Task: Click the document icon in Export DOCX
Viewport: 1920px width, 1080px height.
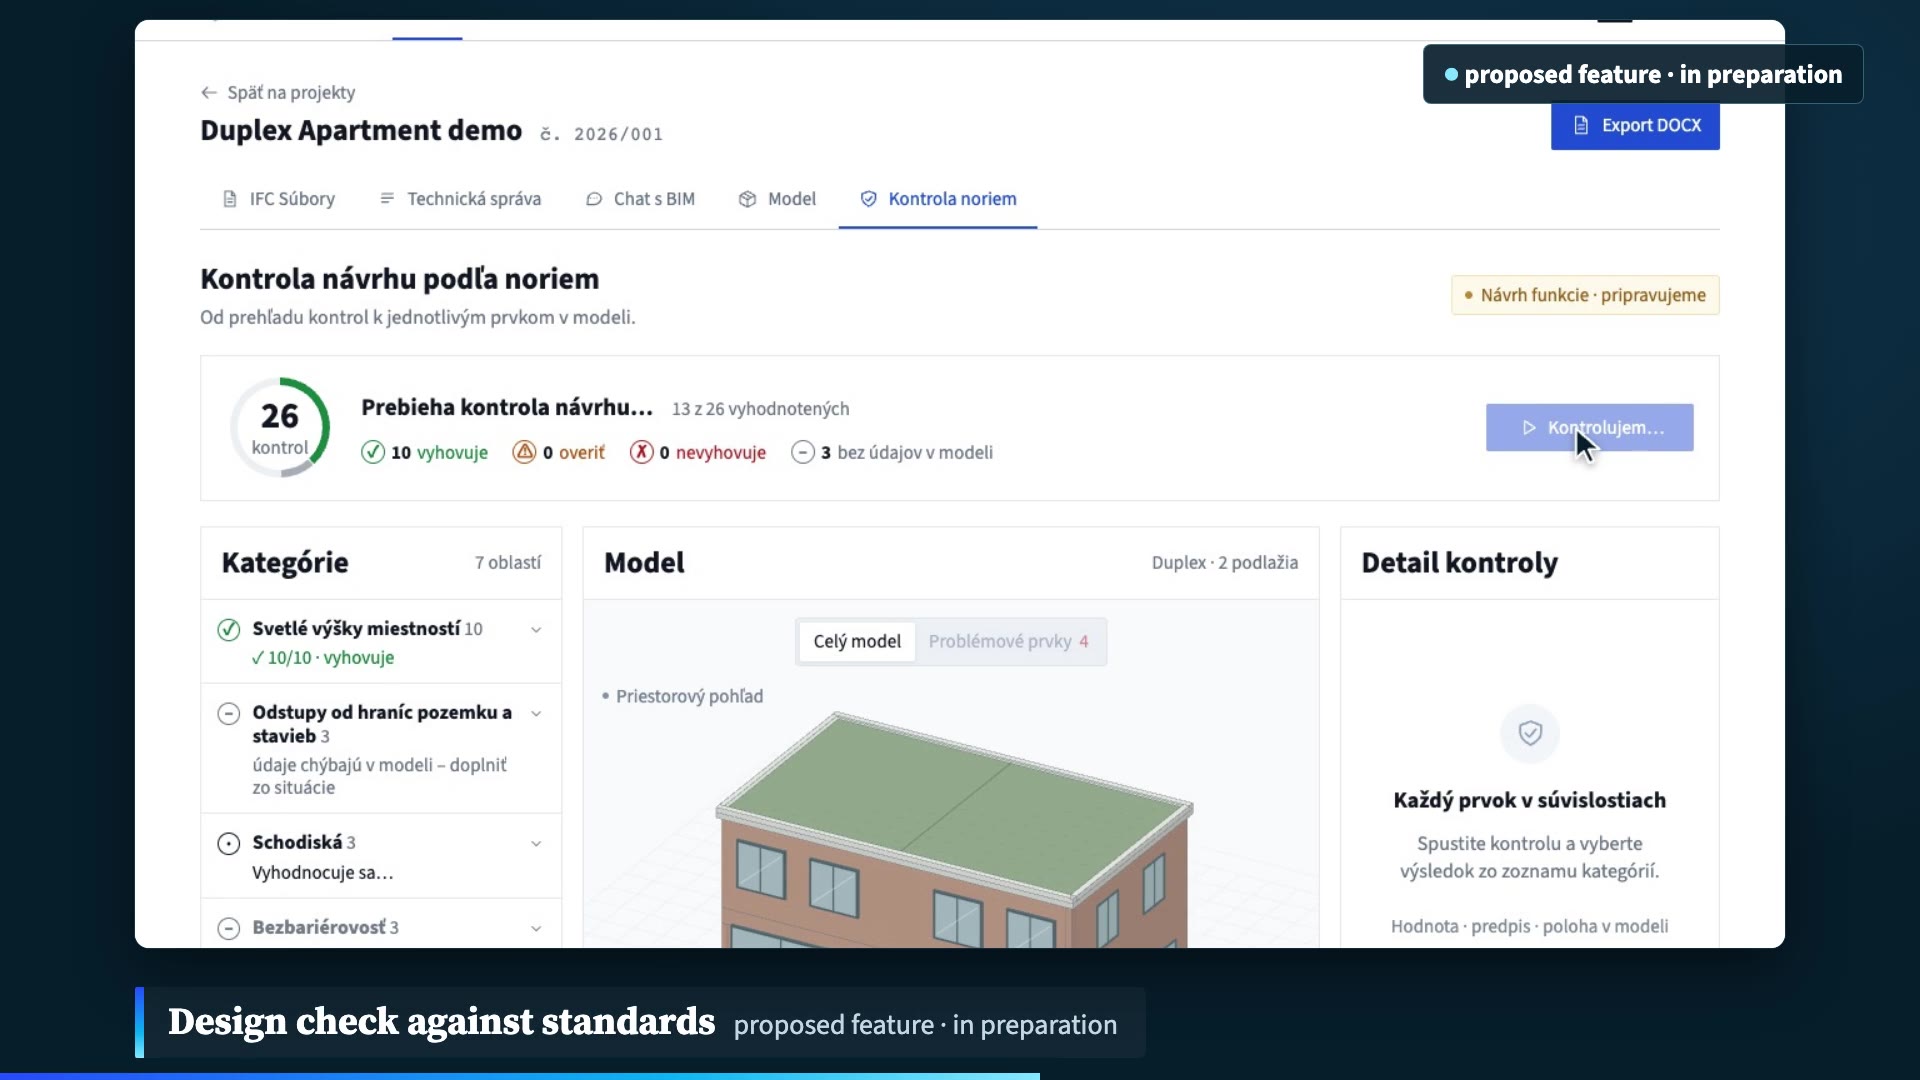Action: point(1581,125)
